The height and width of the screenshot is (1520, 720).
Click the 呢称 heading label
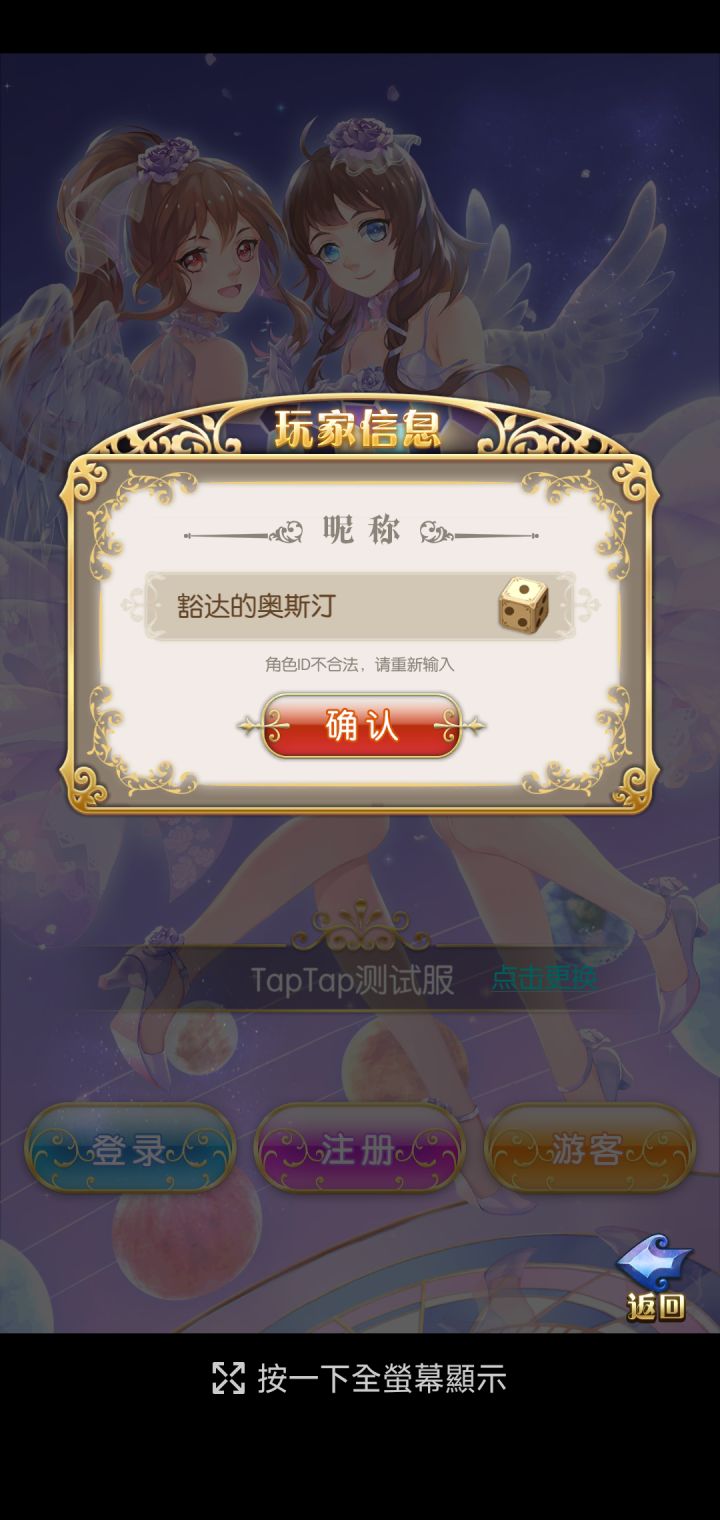coord(361,531)
